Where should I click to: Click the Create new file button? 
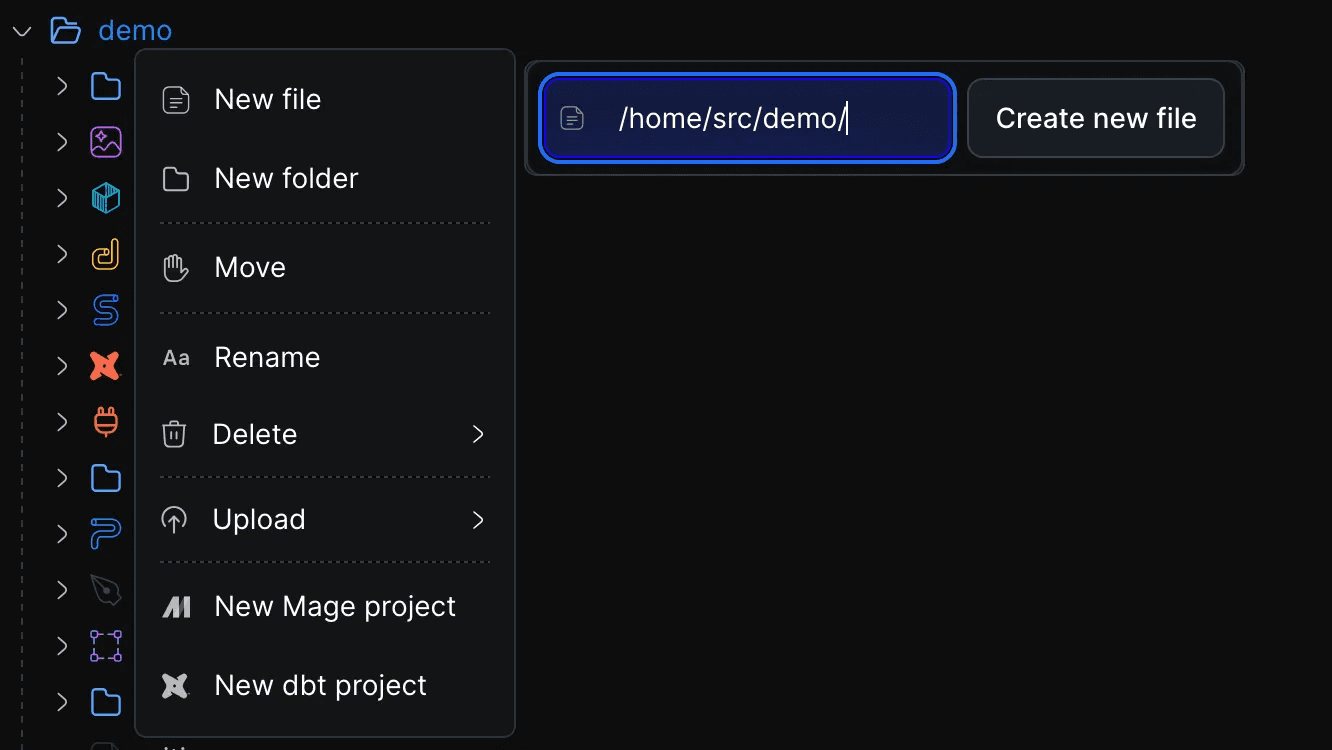coord(1096,118)
